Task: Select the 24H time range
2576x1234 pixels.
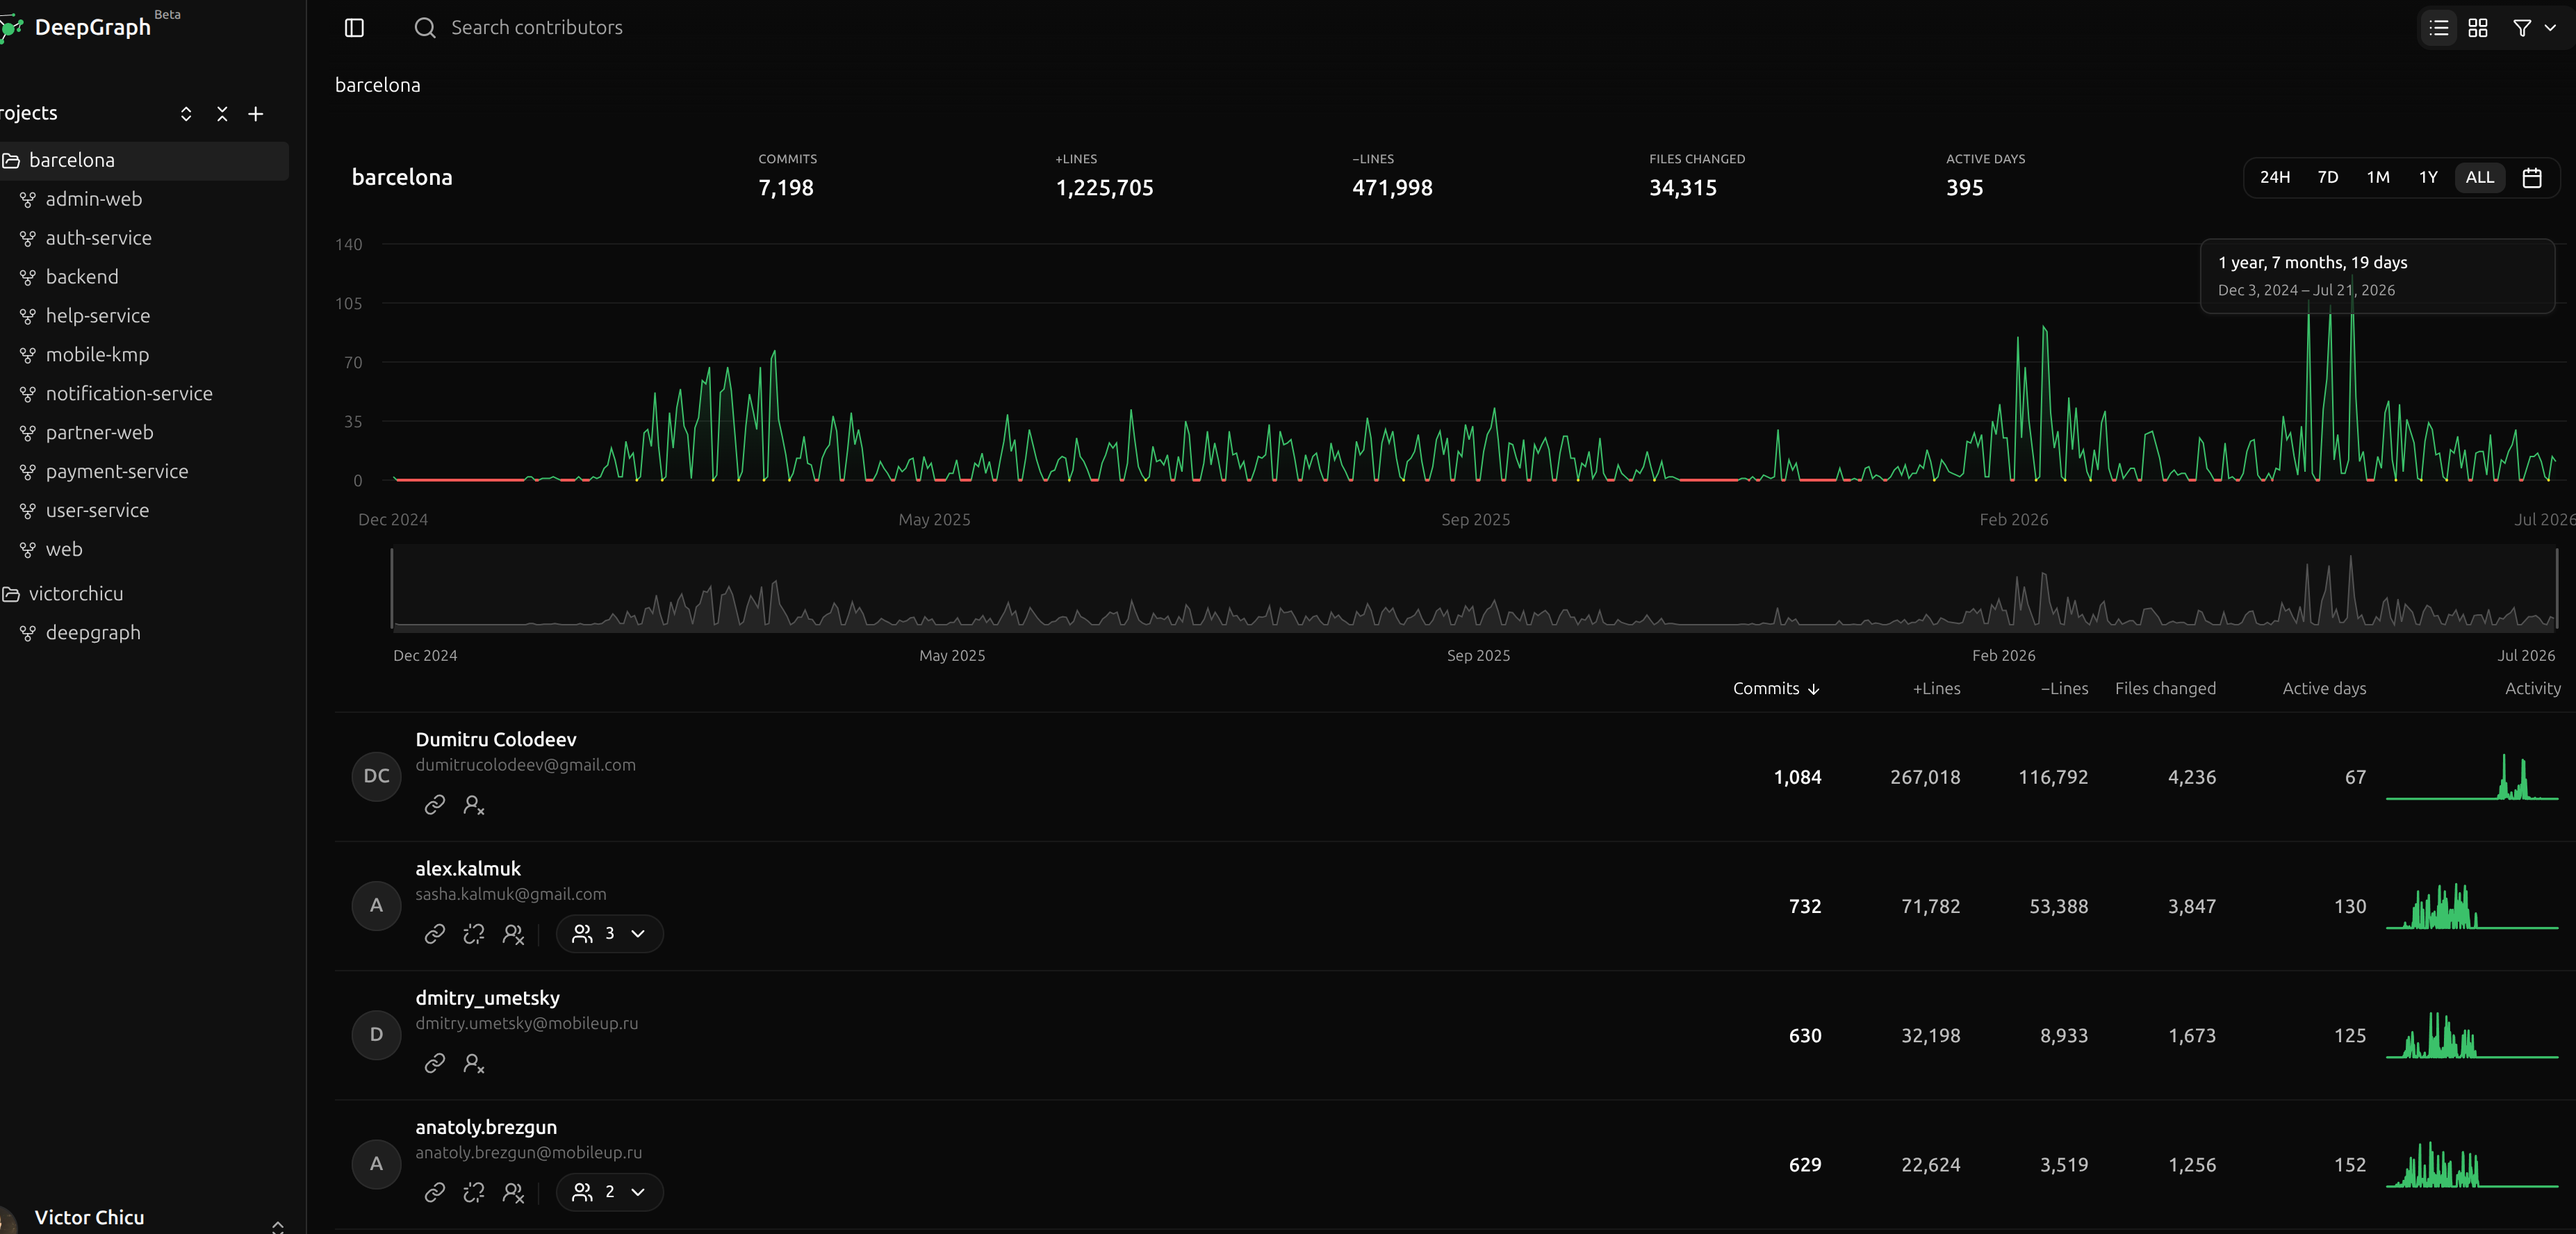Action: [2274, 177]
